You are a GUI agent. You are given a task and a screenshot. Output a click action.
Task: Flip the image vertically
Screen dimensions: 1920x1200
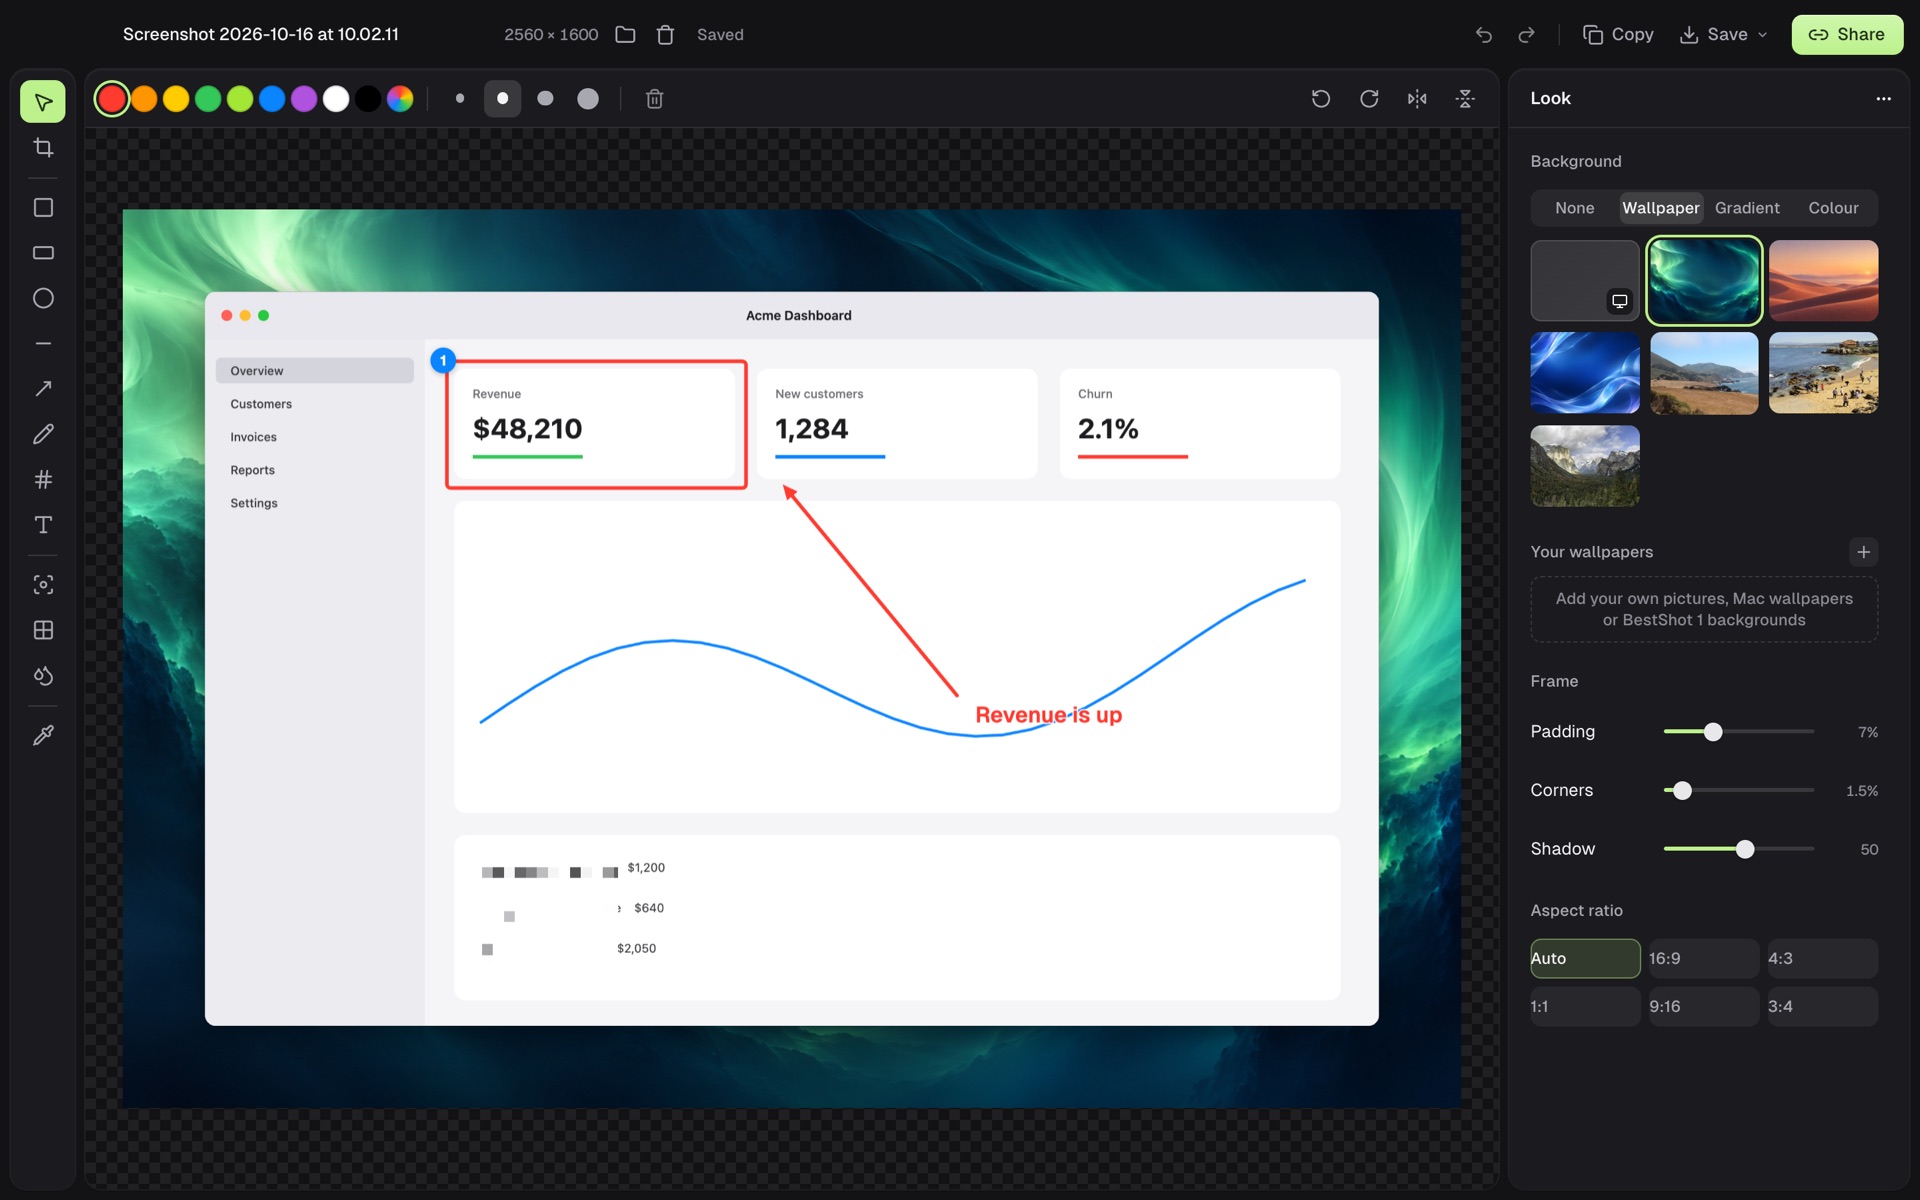pos(1465,99)
